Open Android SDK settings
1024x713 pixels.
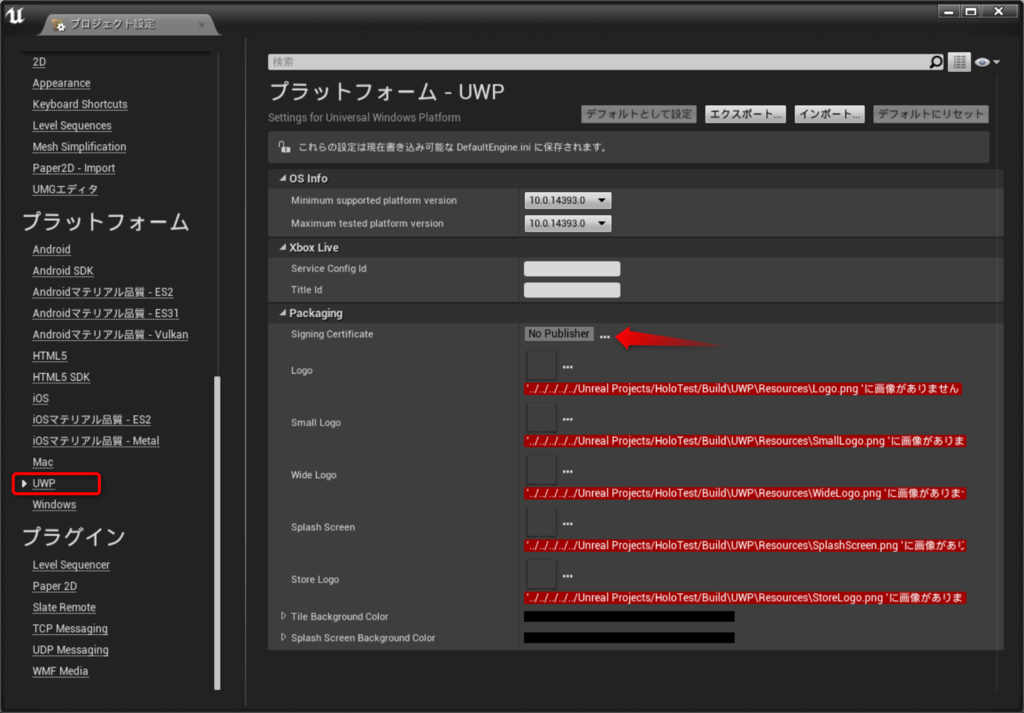[63, 271]
